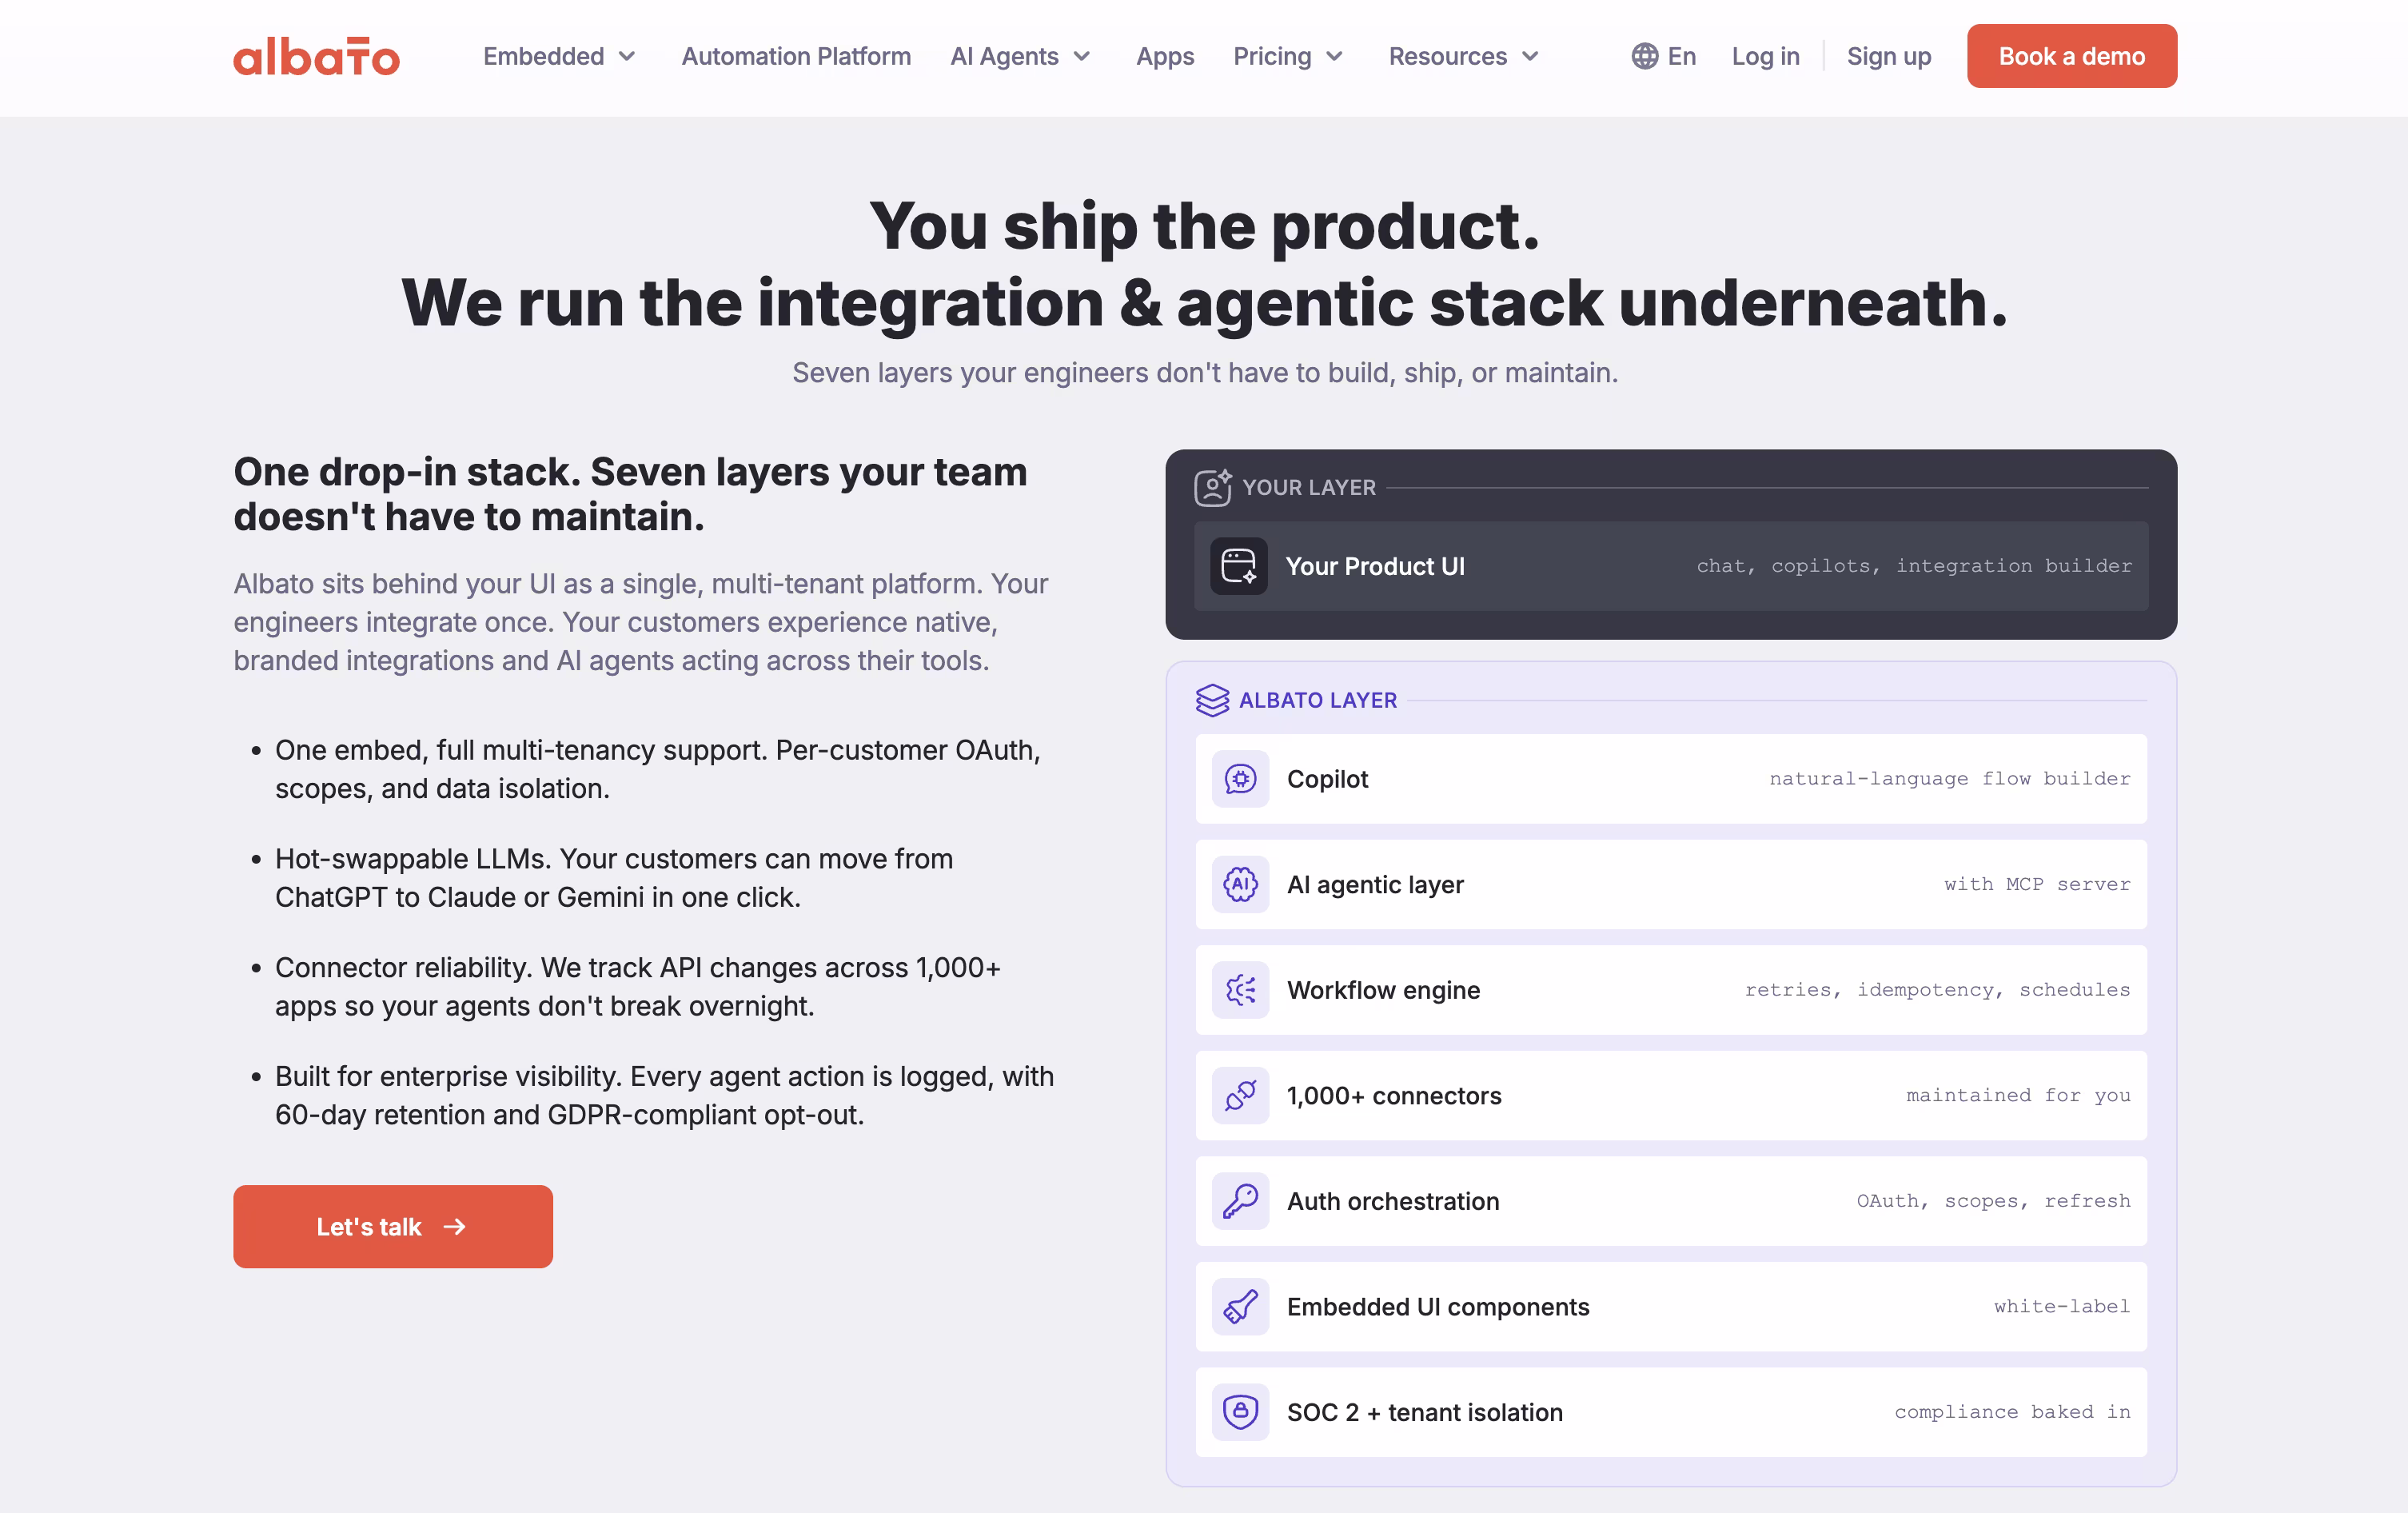
Task: Click the 'You ship the product.' headline
Action: point(1204,226)
